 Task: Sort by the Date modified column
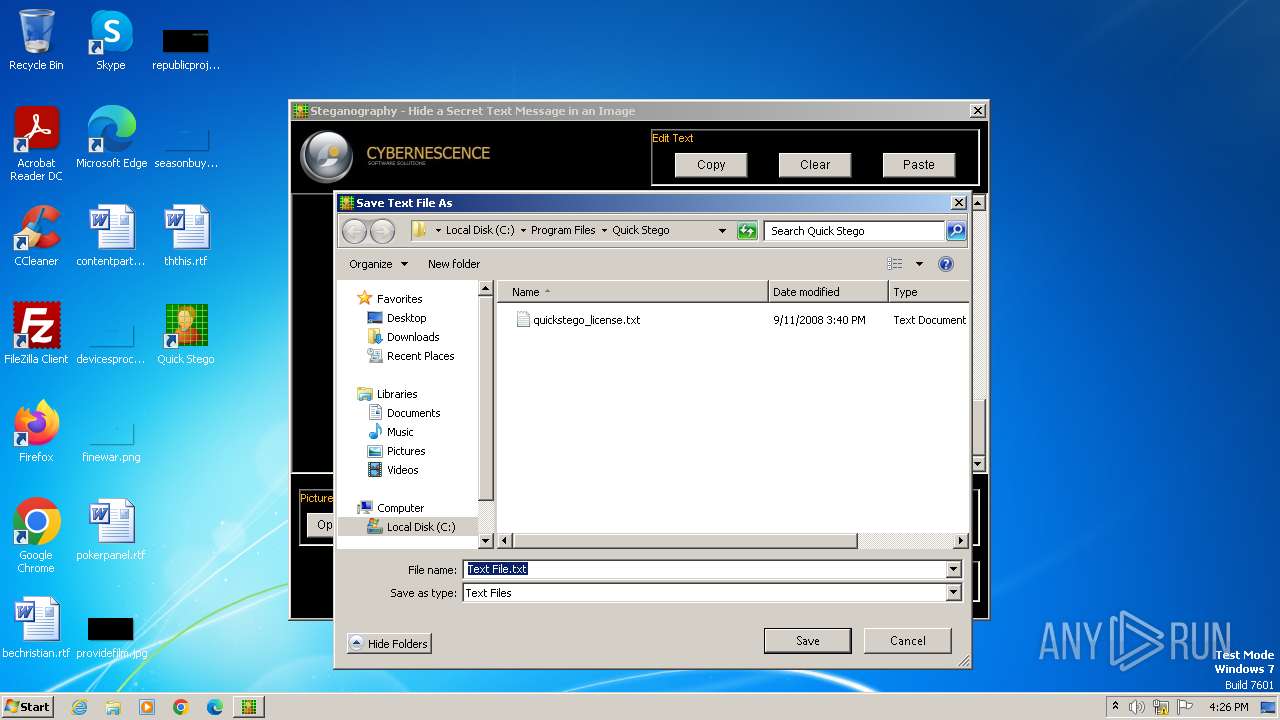[x=828, y=292]
